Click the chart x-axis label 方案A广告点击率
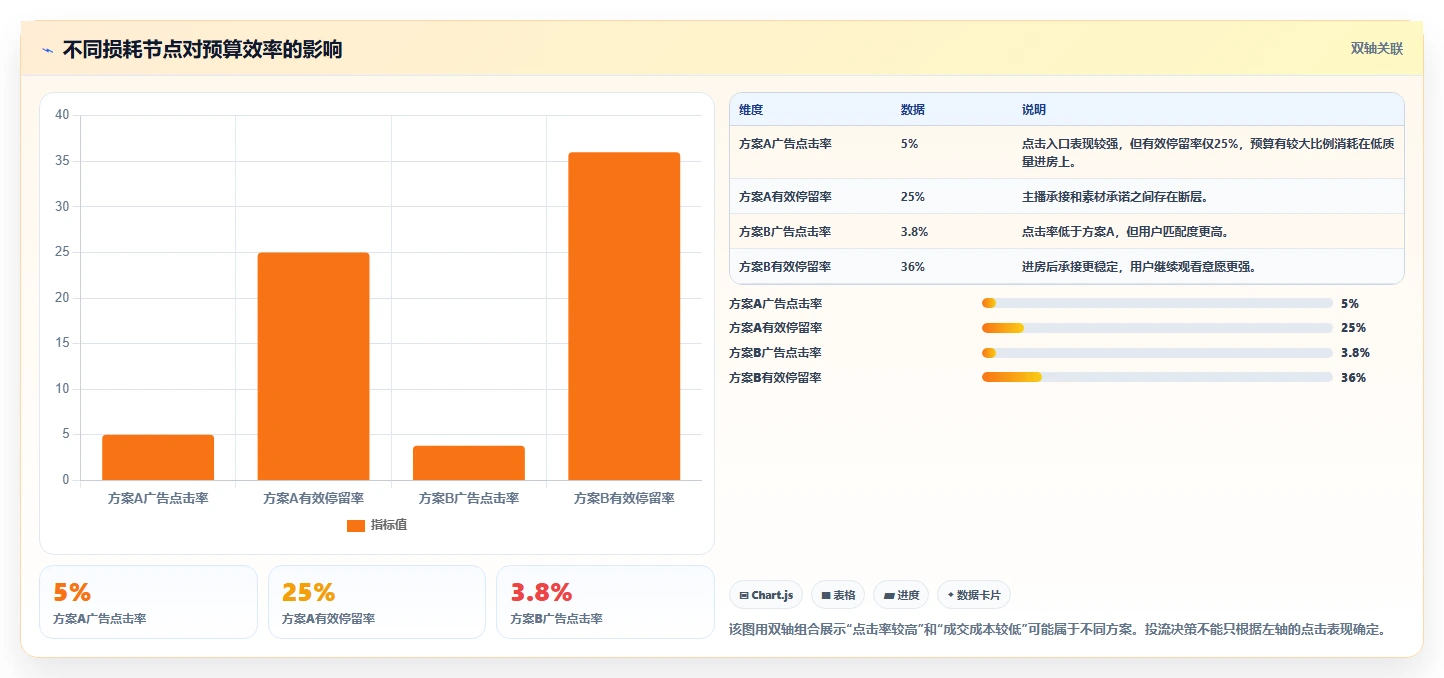Viewport: 1444px width, 678px height. [x=158, y=498]
